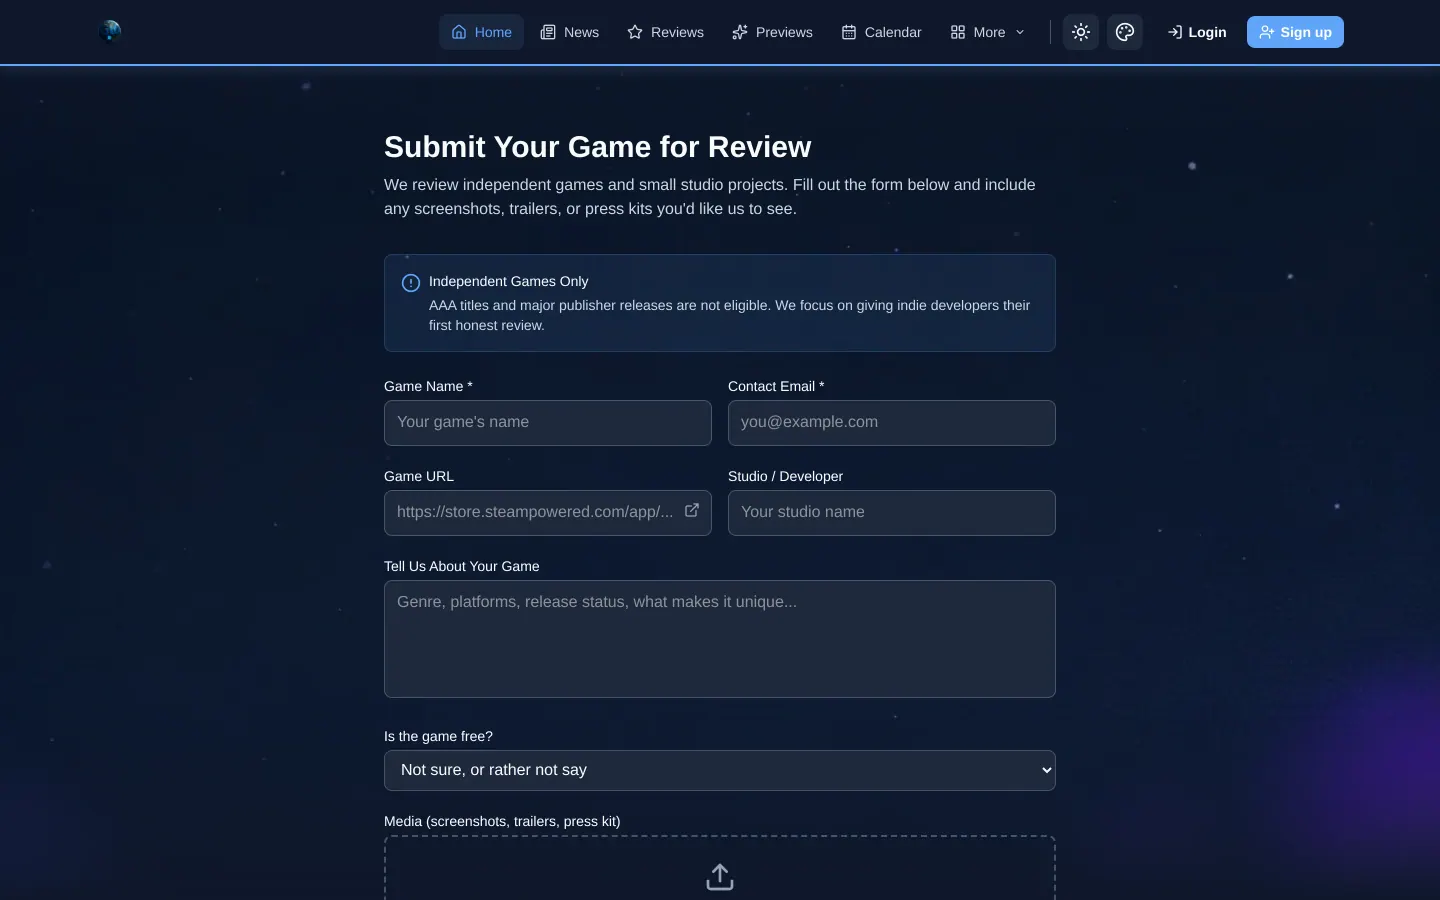Click the 'Submit Your Game for Review' heading

pyautogui.click(x=597, y=147)
